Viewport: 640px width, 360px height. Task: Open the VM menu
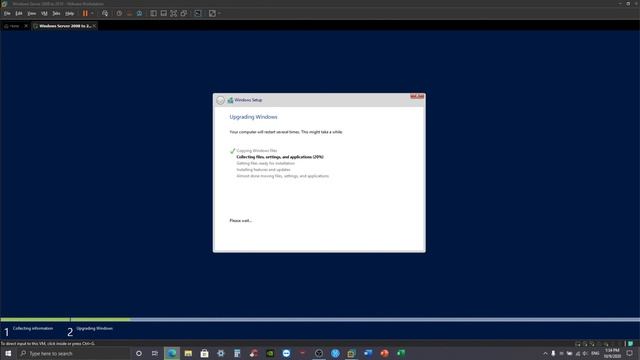point(44,13)
